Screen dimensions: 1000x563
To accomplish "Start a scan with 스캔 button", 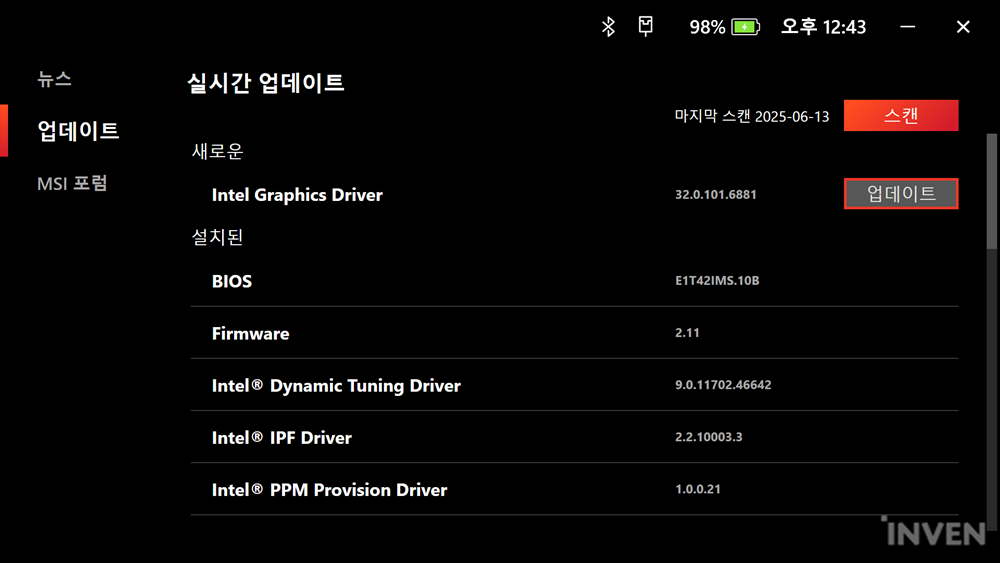I will [x=901, y=115].
